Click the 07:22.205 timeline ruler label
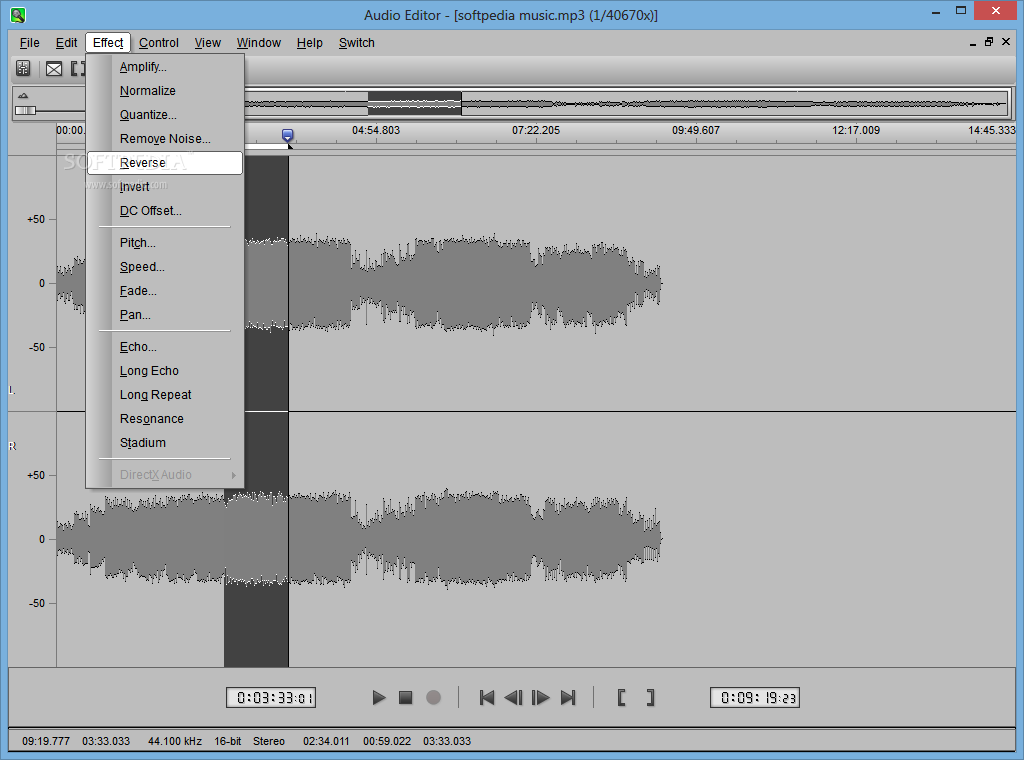This screenshot has width=1024, height=760. pos(536,131)
